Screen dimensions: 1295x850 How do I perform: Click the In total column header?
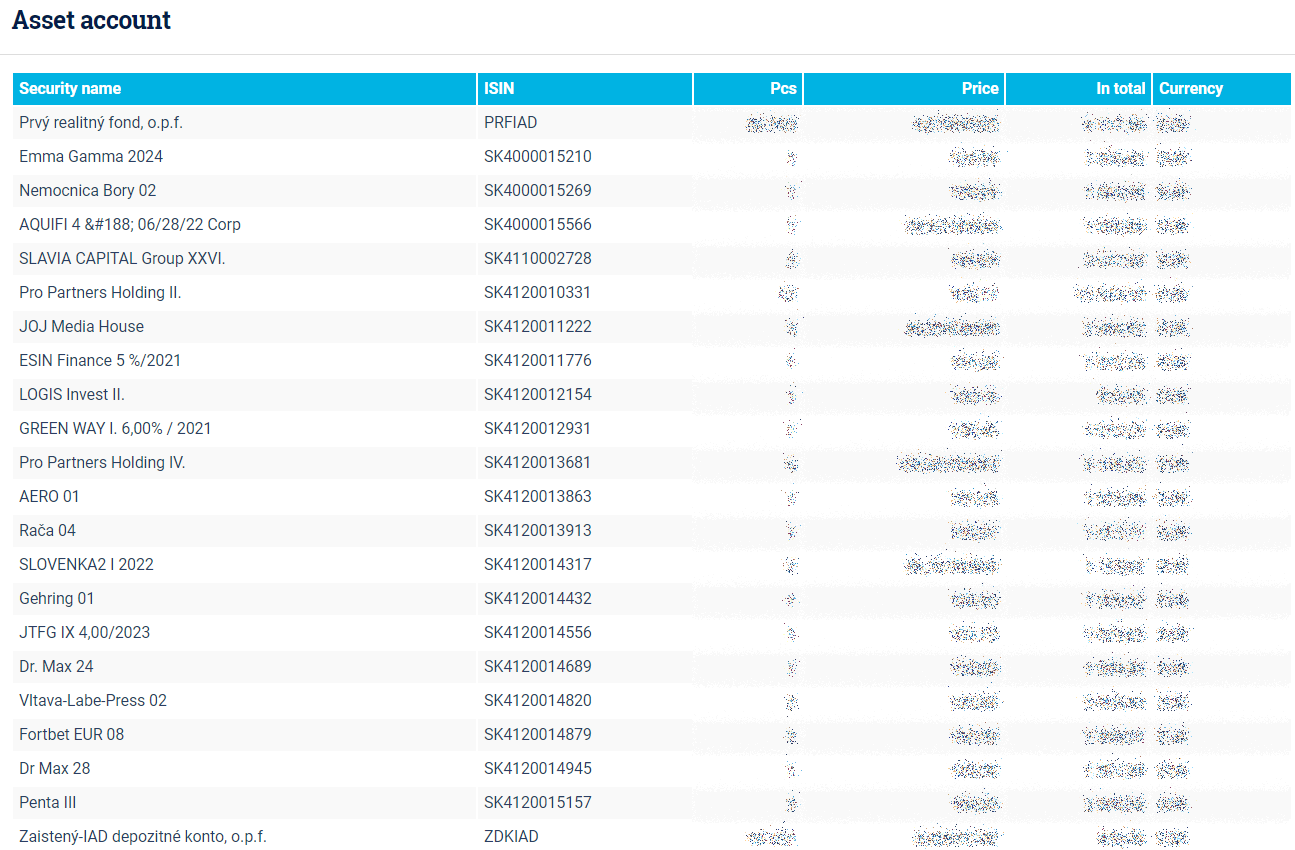pos(1120,88)
